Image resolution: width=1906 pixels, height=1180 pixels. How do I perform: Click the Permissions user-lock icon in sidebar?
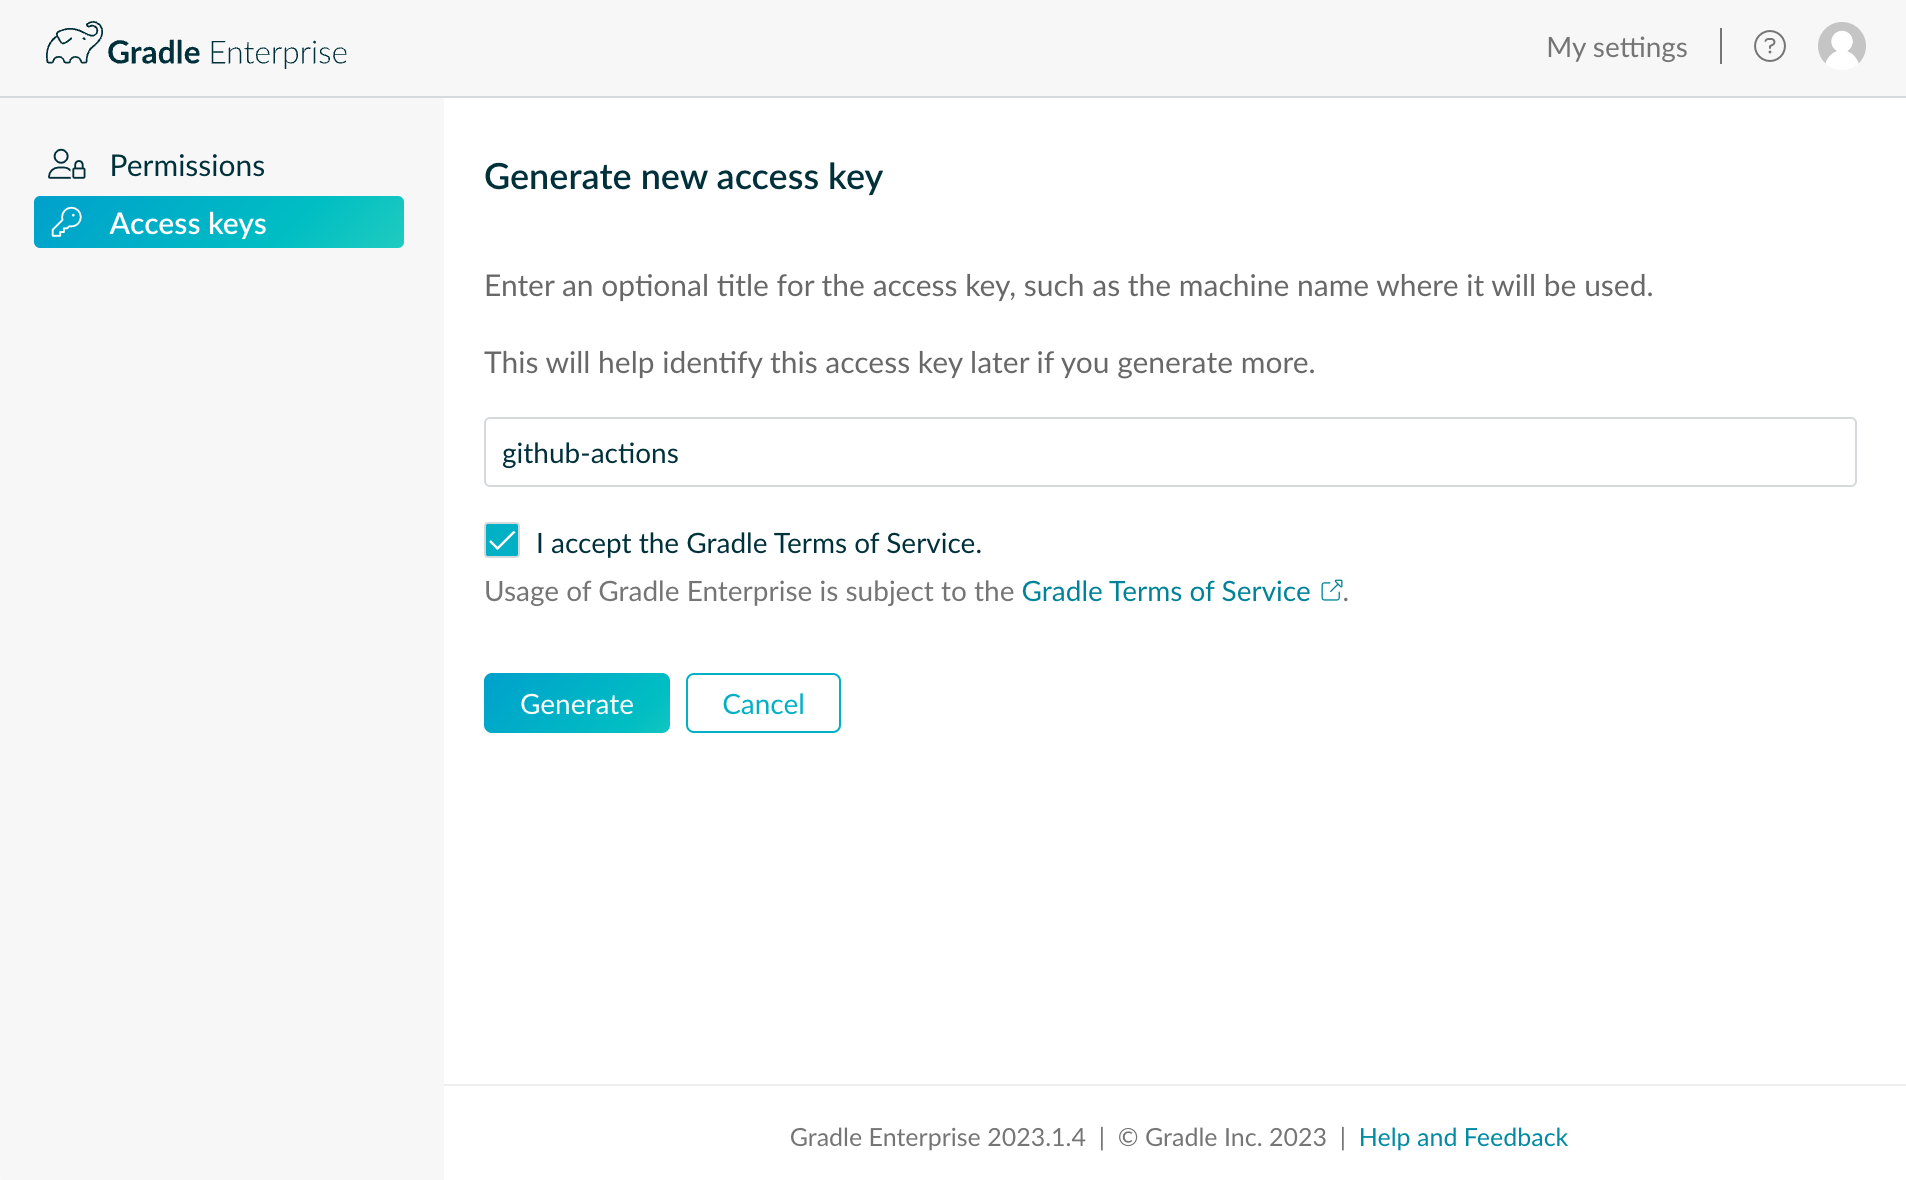point(67,165)
